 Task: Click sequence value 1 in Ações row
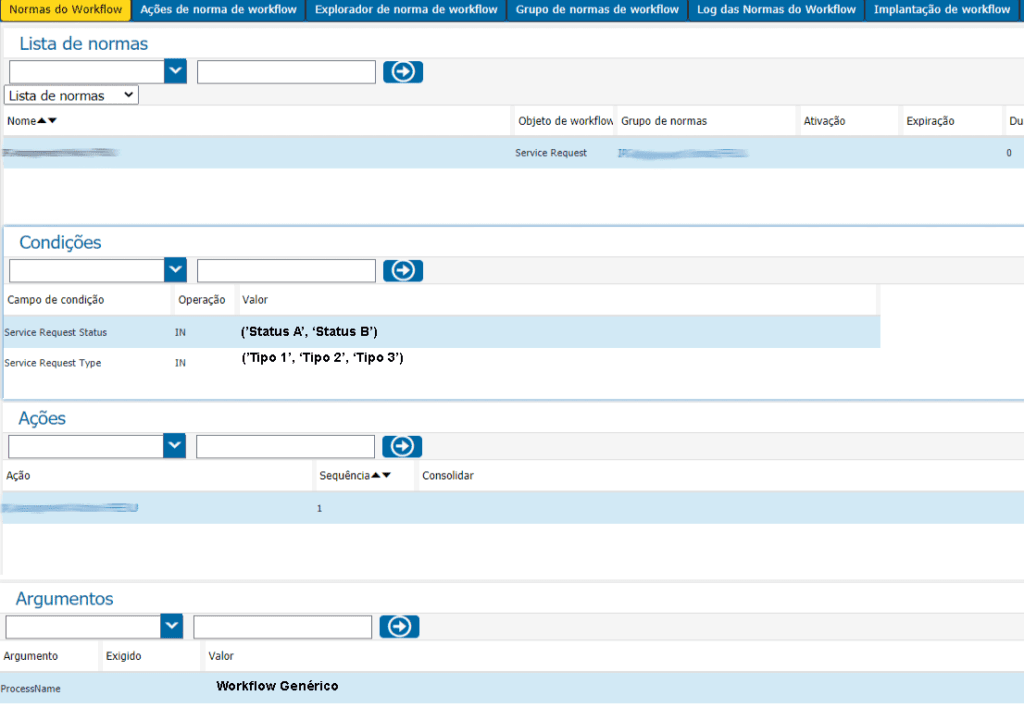coord(319,508)
